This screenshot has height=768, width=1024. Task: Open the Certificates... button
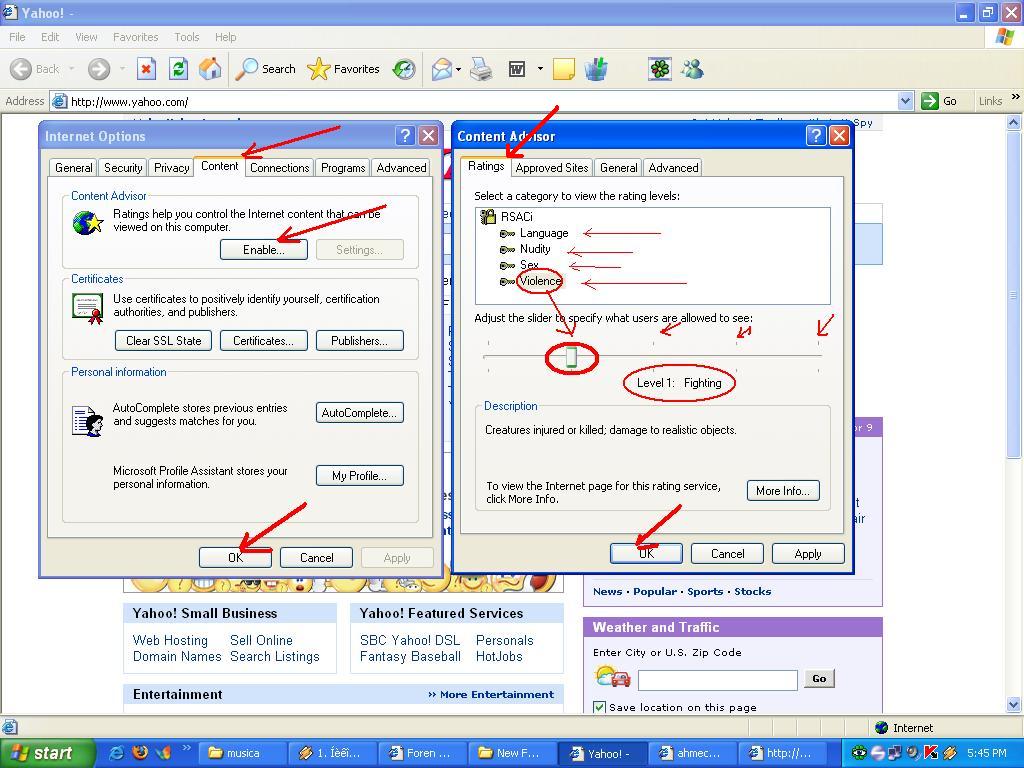point(263,340)
